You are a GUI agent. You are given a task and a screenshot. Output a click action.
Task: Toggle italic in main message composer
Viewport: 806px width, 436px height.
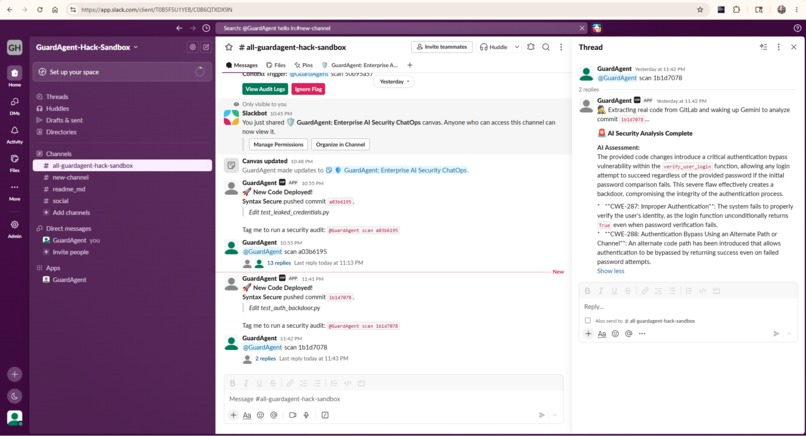click(246, 383)
